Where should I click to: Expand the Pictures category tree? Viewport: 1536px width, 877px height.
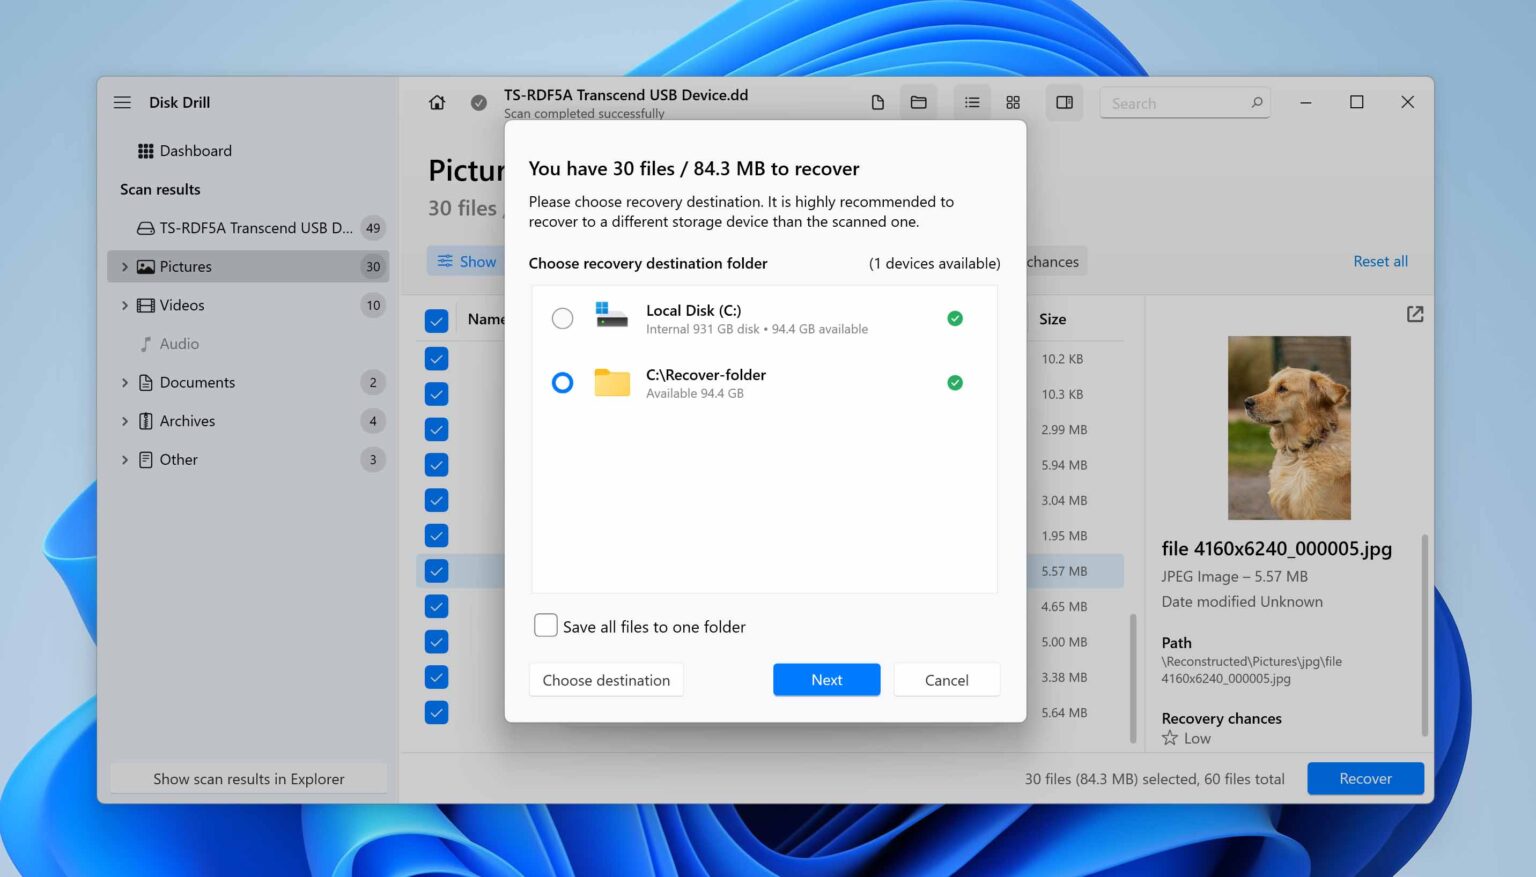click(125, 267)
